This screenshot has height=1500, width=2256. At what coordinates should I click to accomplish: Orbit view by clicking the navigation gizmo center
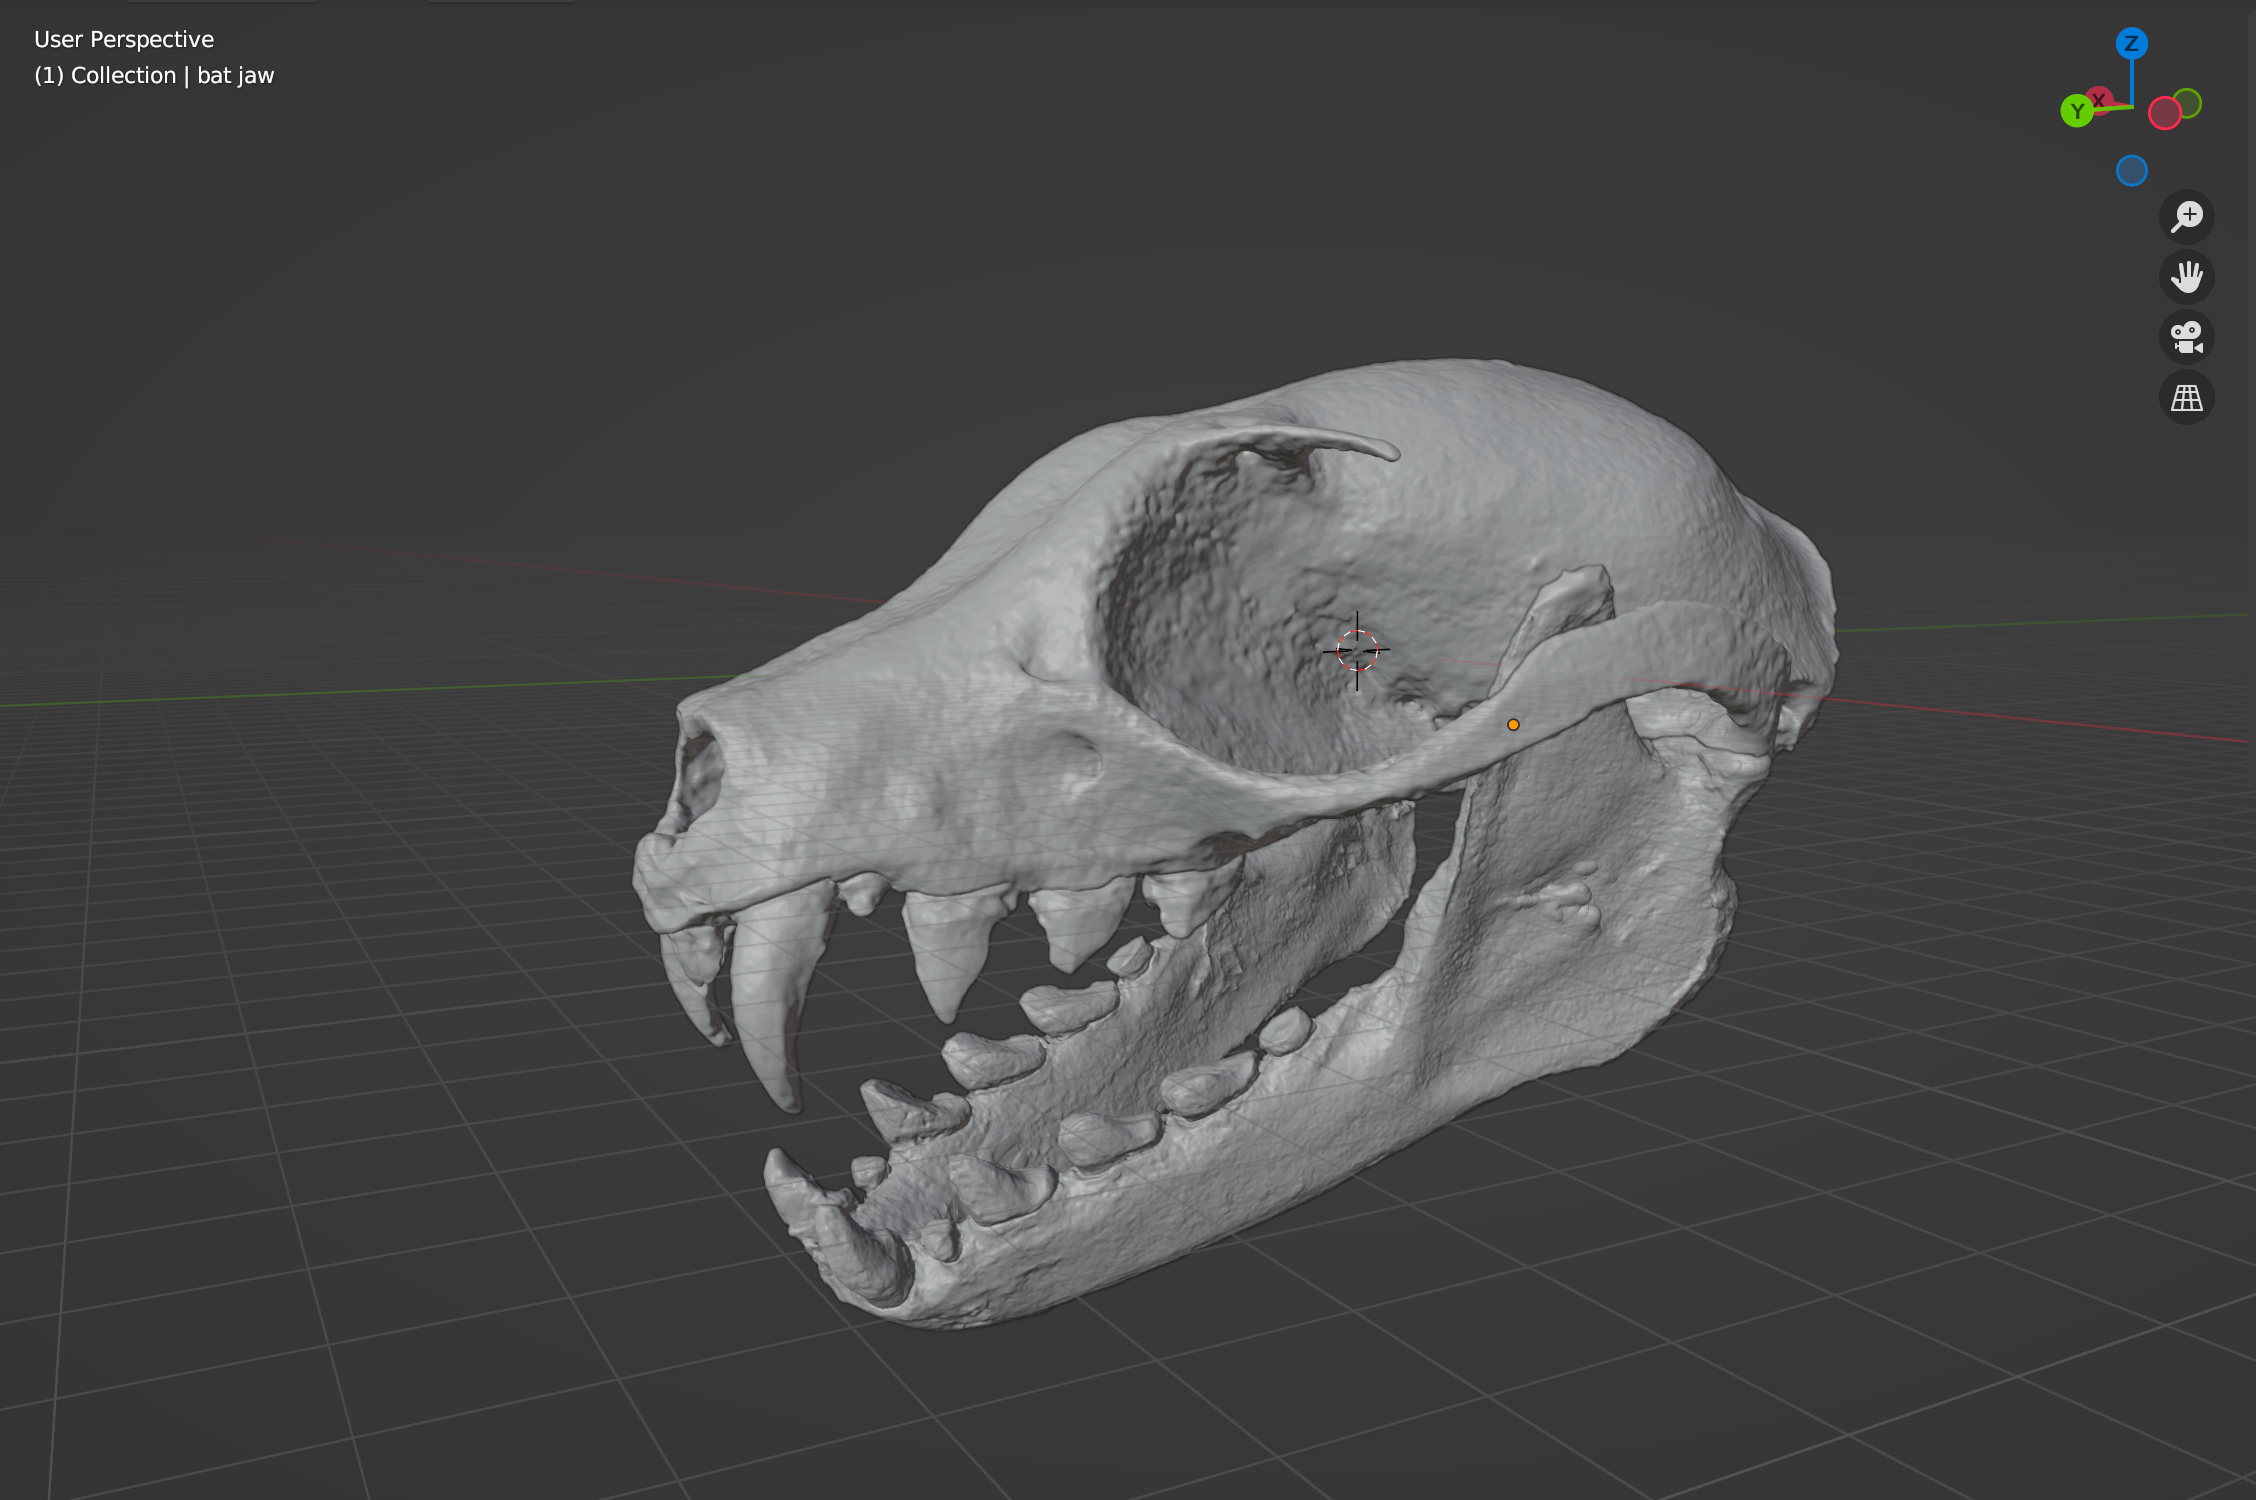click(2133, 108)
